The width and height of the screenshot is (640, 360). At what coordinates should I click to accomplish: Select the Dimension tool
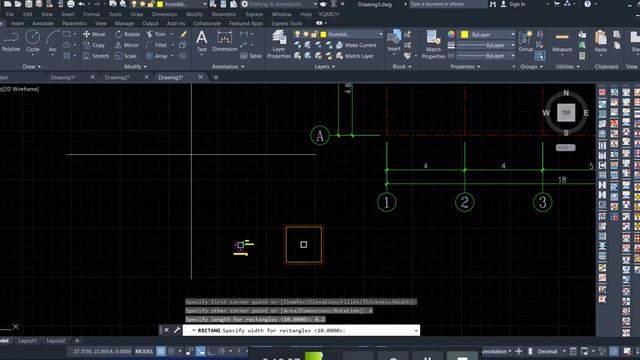click(x=224, y=41)
